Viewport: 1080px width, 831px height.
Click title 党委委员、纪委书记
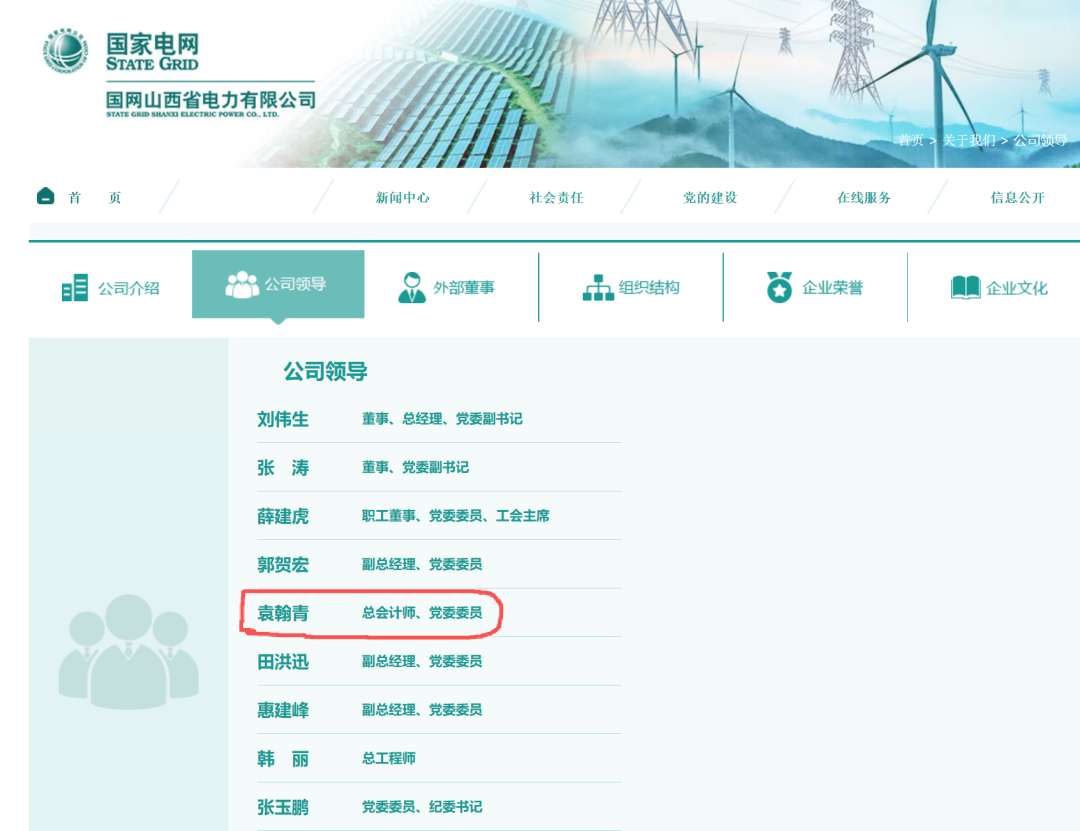422,807
